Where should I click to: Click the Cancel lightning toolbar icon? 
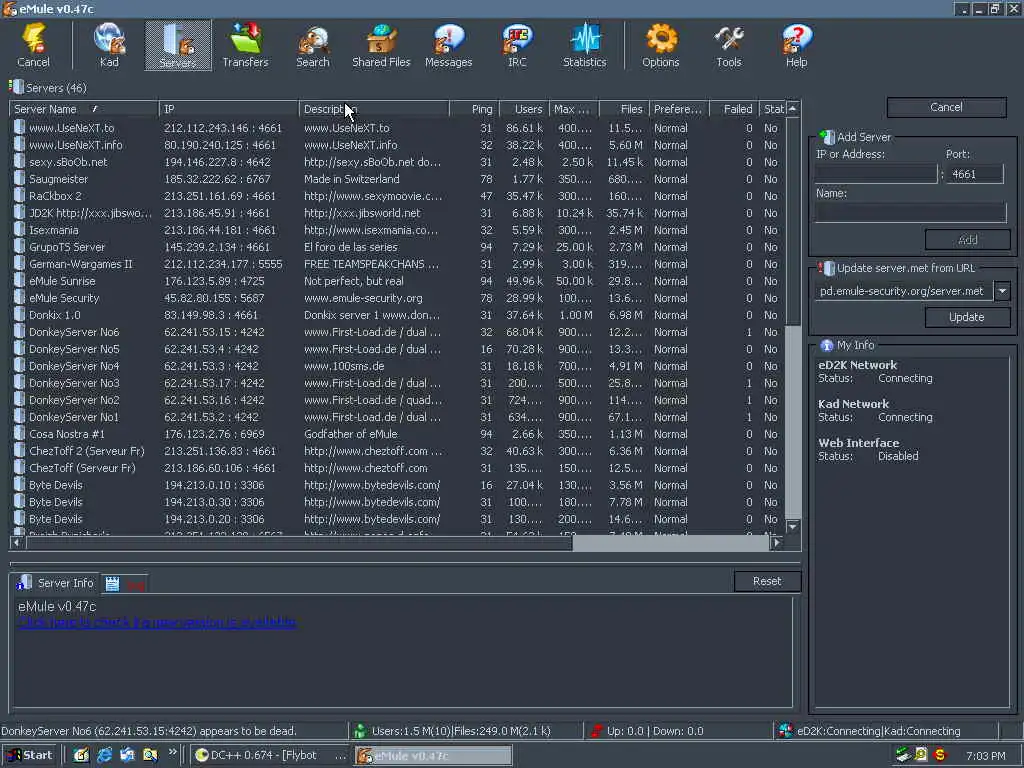33,45
